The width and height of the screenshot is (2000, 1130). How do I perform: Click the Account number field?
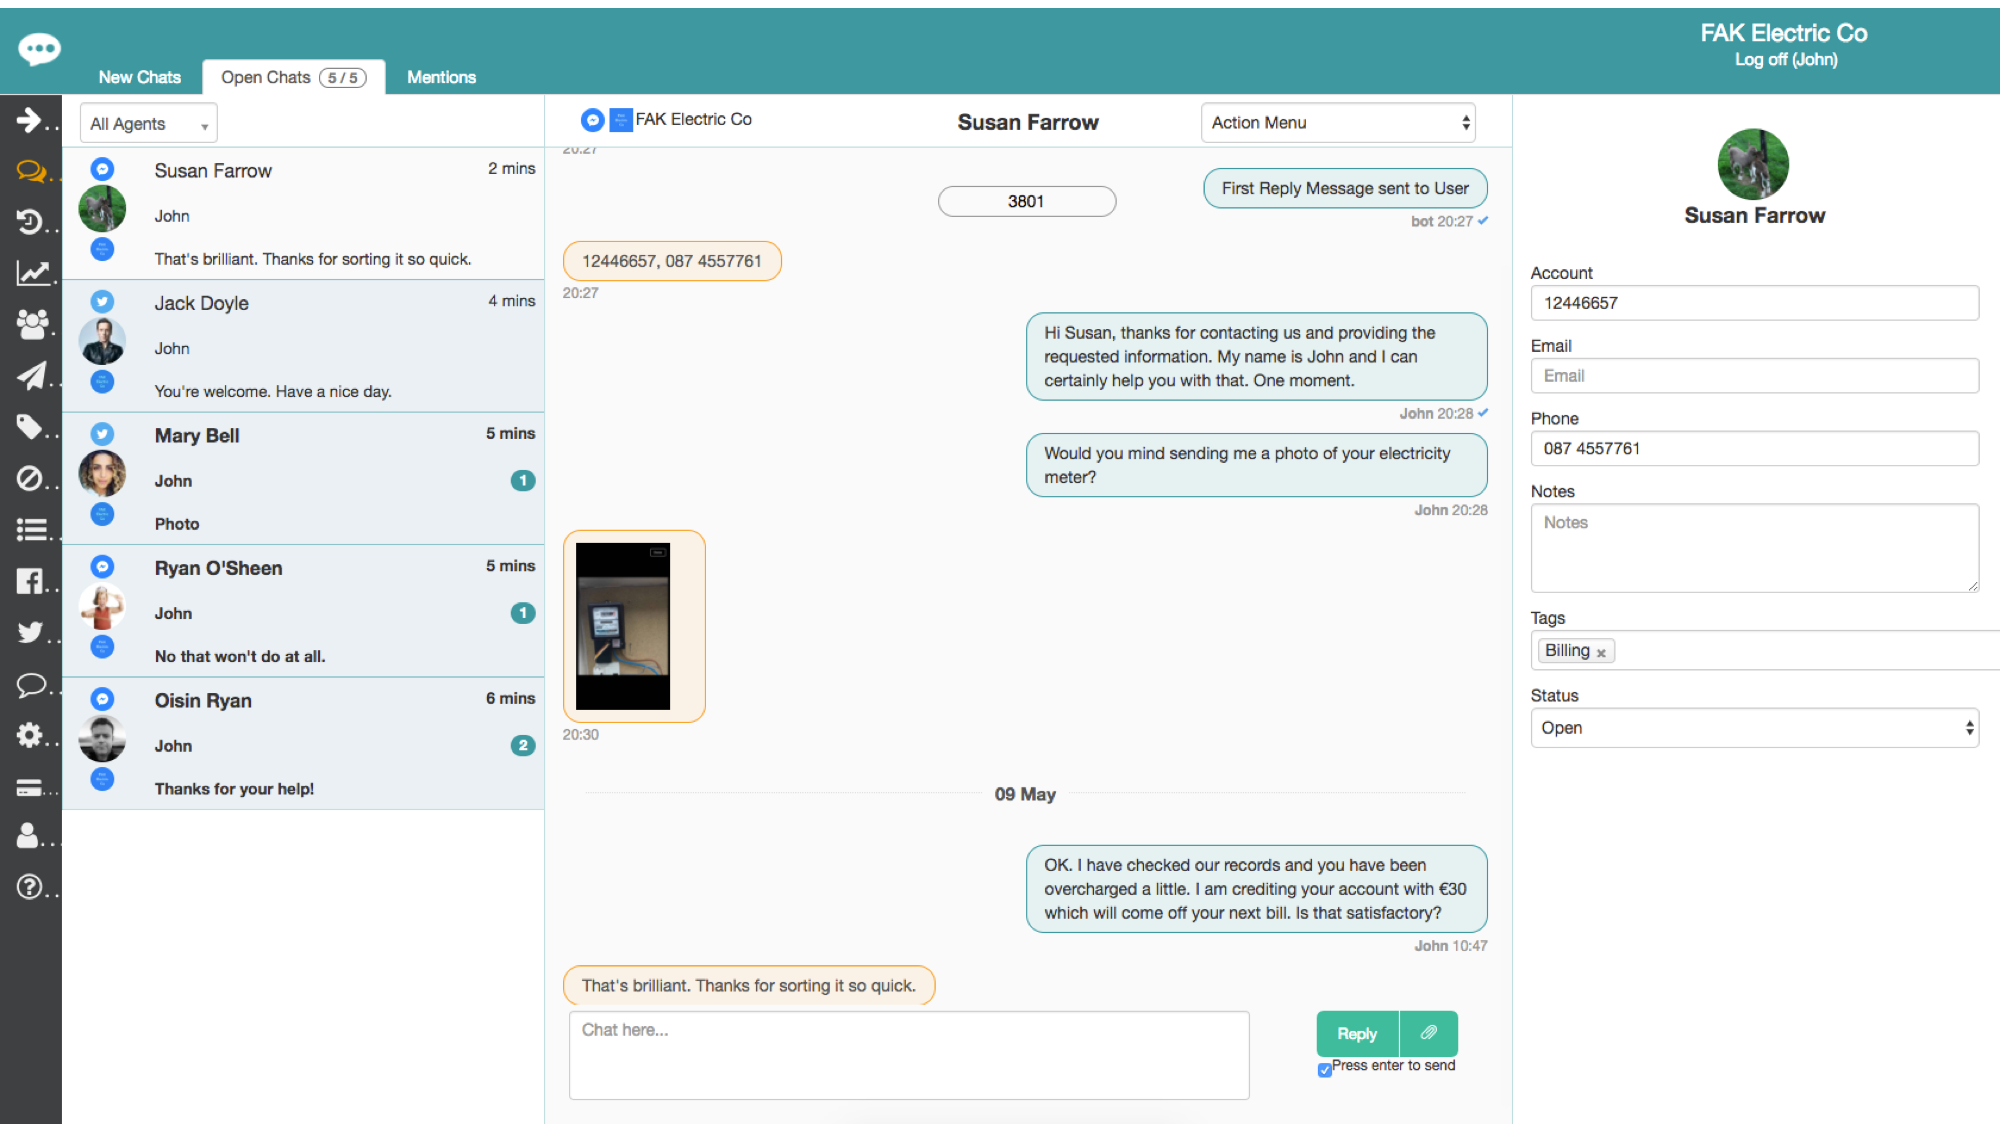(x=1755, y=303)
